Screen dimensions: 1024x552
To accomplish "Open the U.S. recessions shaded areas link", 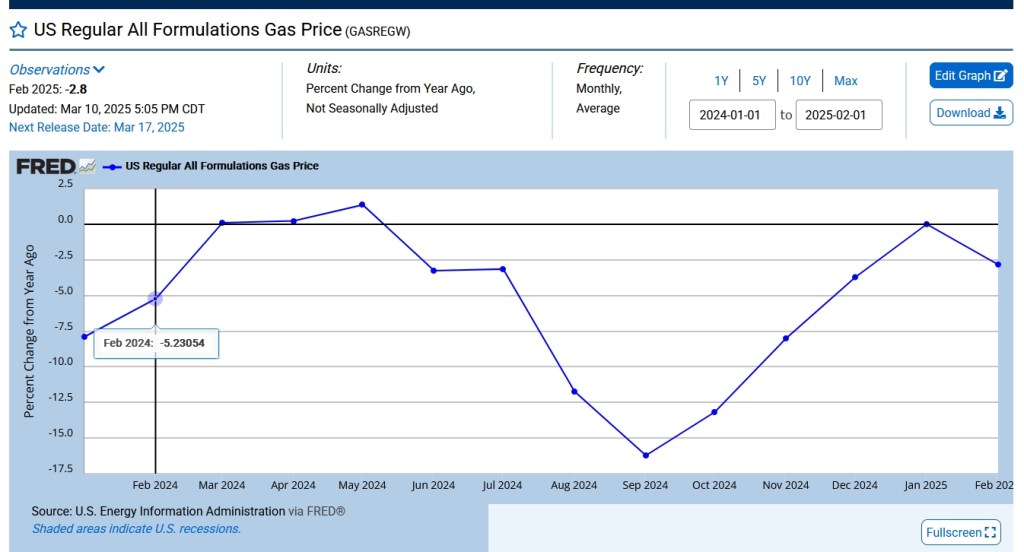I will (x=136, y=528).
